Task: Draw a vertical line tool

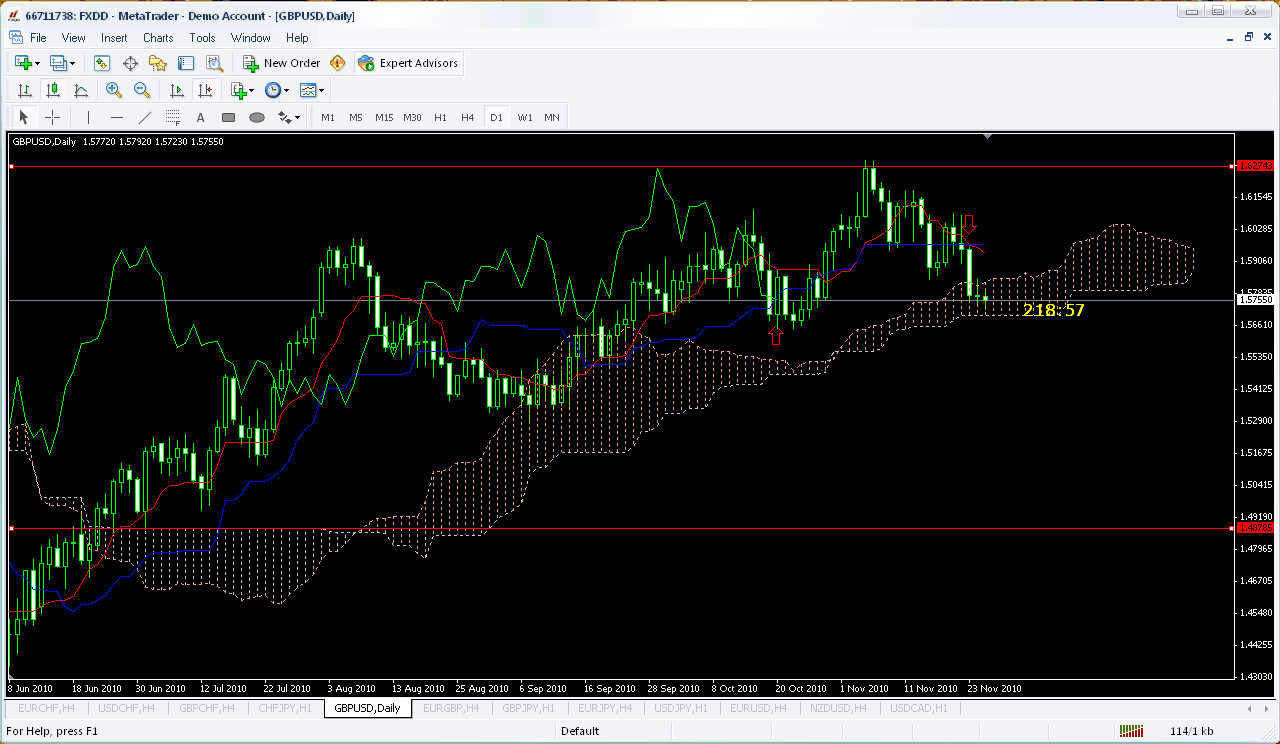Action: point(89,117)
